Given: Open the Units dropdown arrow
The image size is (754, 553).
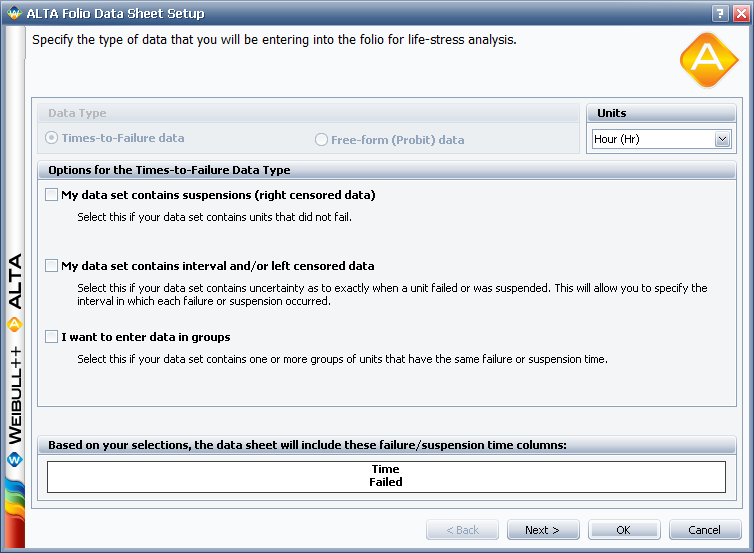Looking at the screenshot, I should [x=722, y=140].
